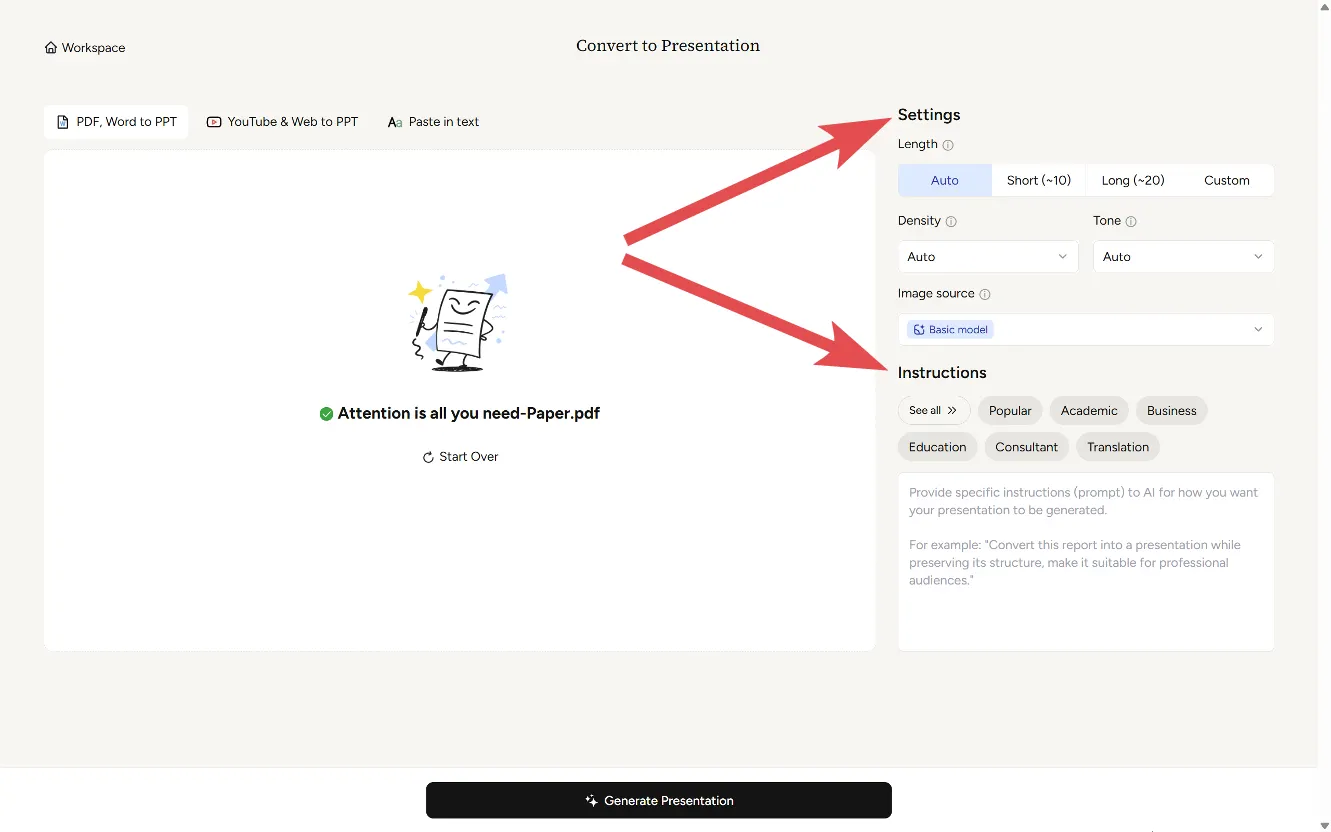Screen dimensions: 1331x832
Task: Click the Density info icon
Action: [951, 221]
